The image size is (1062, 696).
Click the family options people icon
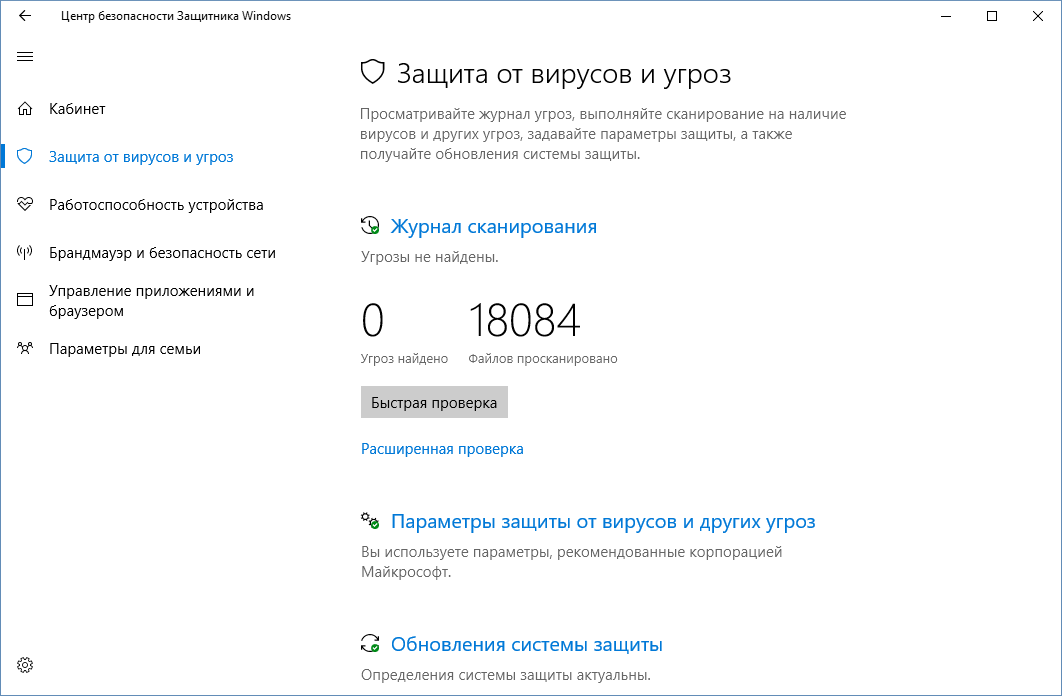pos(25,349)
